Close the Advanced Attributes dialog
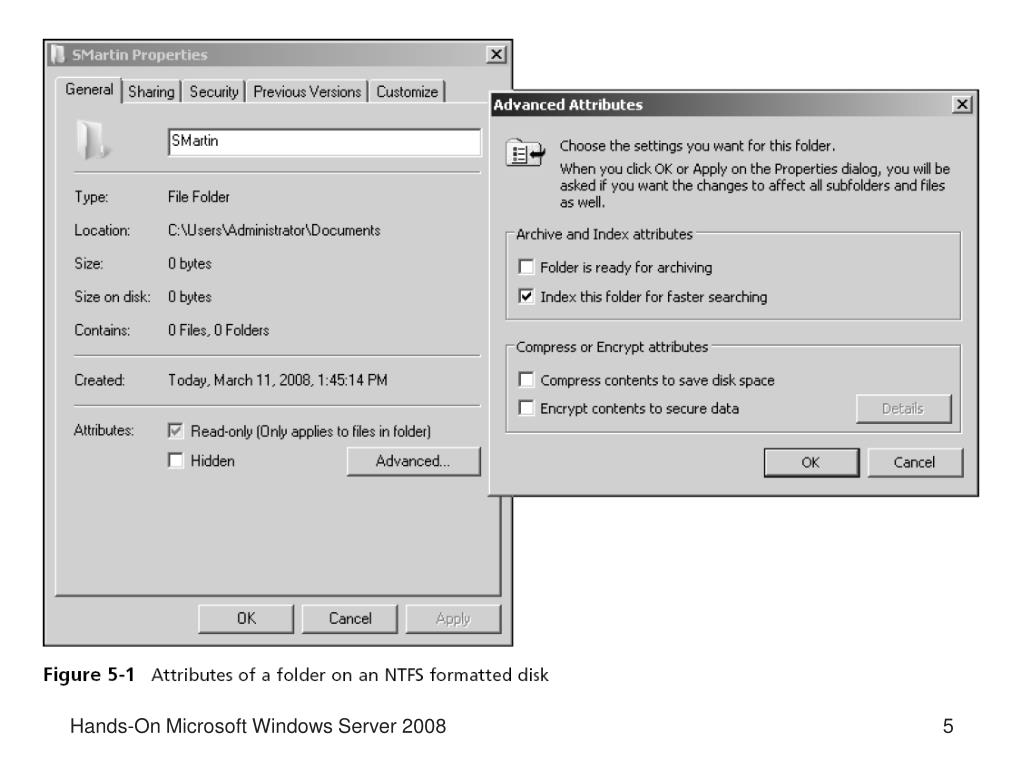The image size is (1024, 768). (961, 104)
